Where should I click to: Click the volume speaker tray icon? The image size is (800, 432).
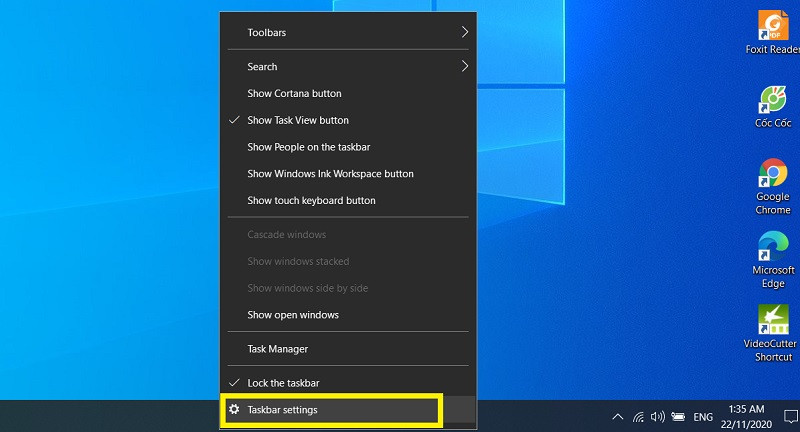pyautogui.click(x=657, y=417)
